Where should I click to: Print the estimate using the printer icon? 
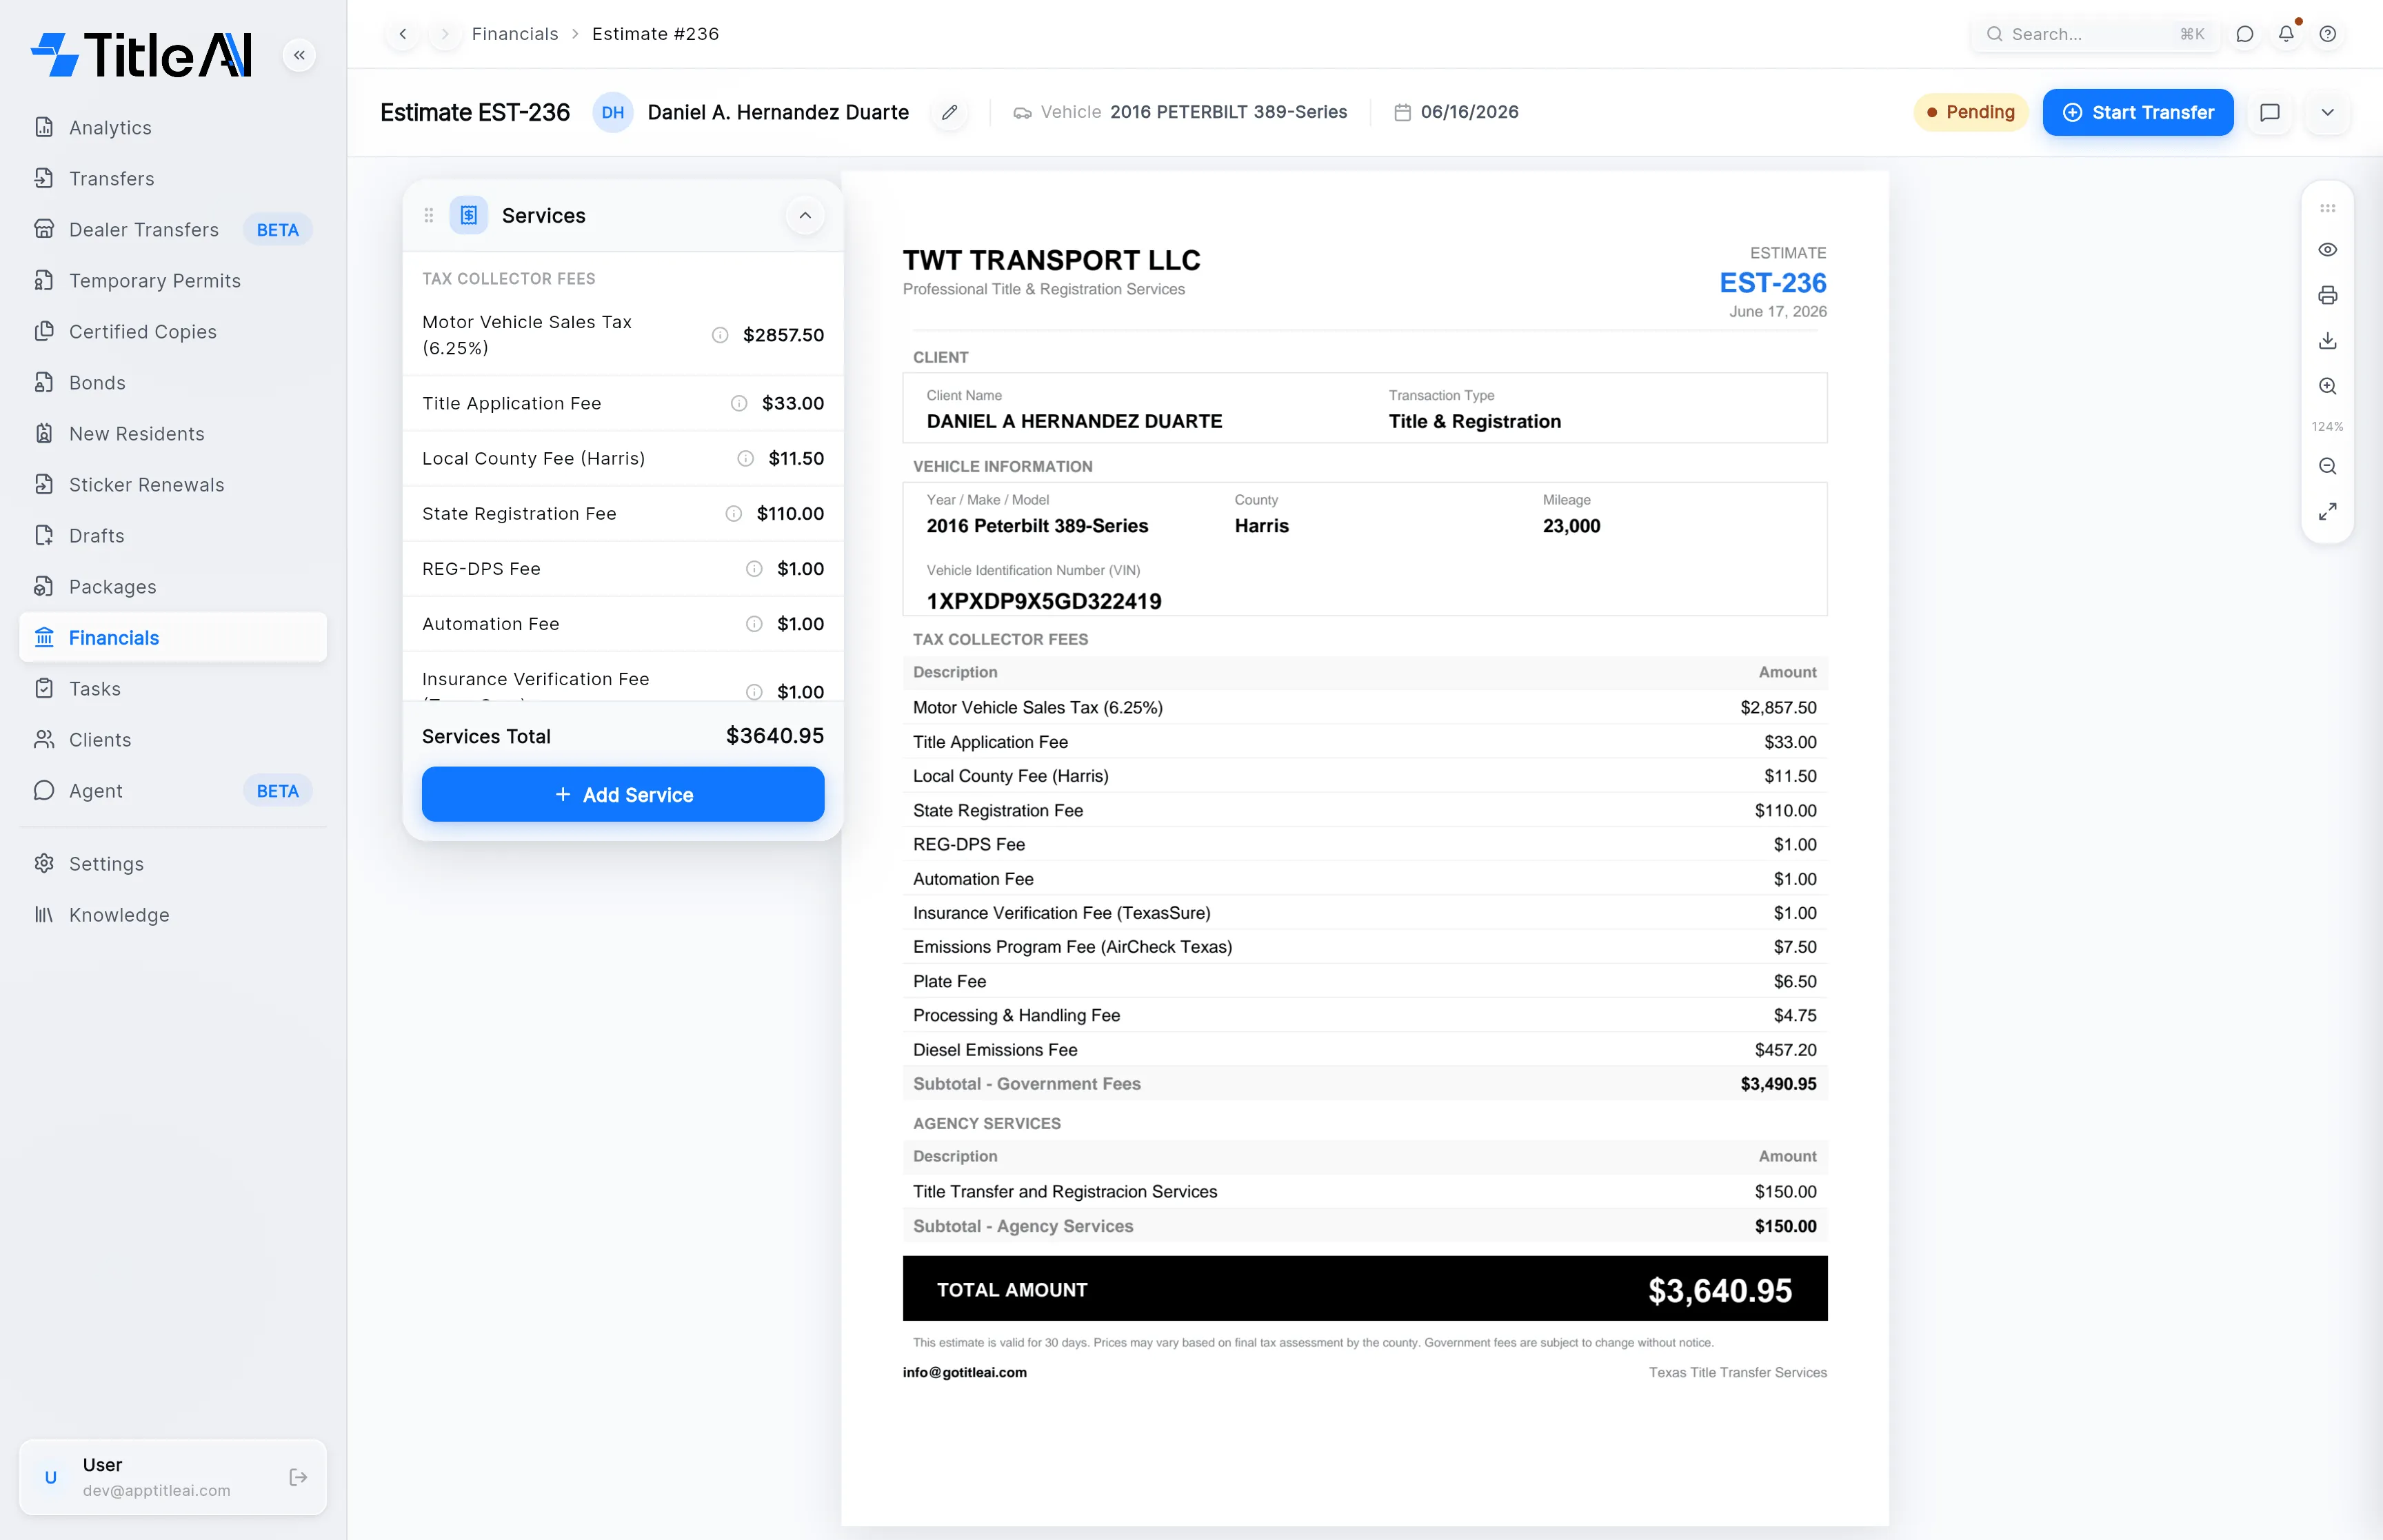point(2327,295)
